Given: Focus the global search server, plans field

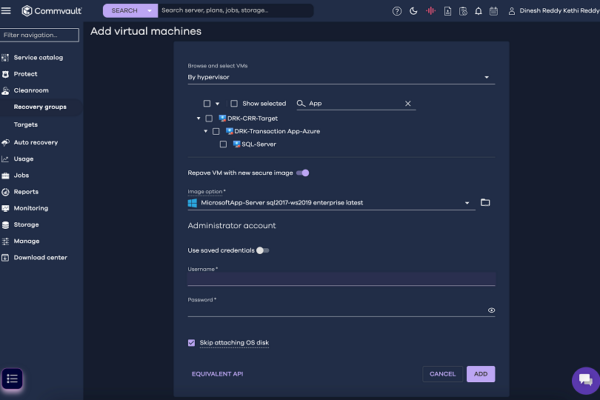Looking at the screenshot, I should [x=235, y=11].
